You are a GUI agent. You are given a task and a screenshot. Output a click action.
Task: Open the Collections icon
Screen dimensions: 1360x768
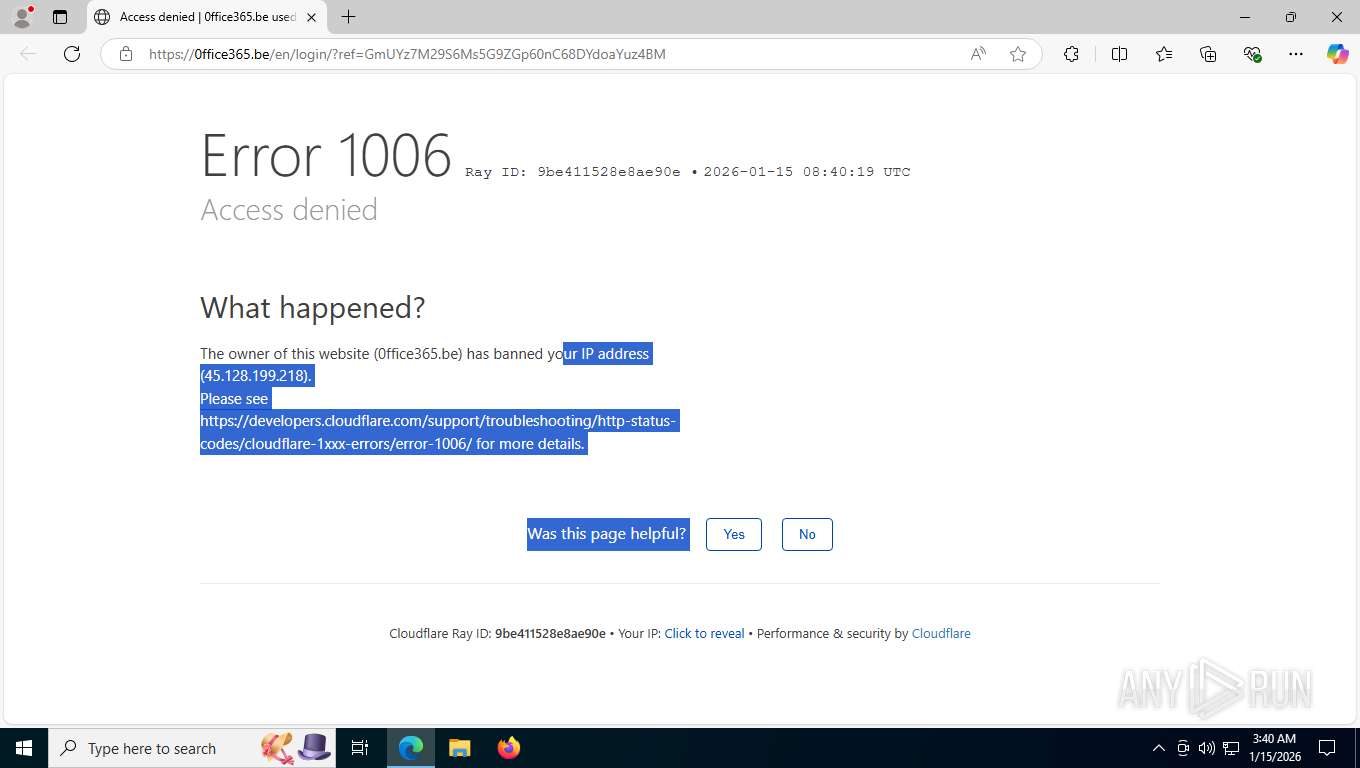[1208, 54]
